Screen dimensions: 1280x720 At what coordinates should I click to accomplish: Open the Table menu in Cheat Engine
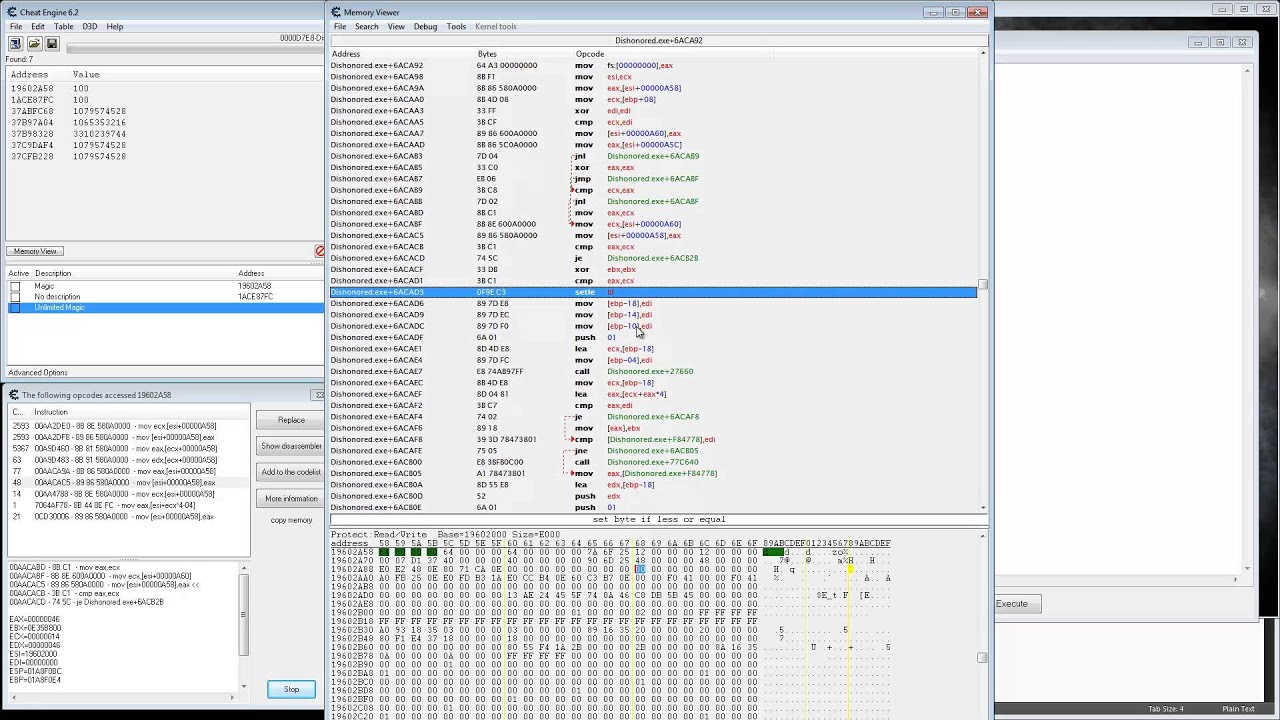(x=63, y=27)
